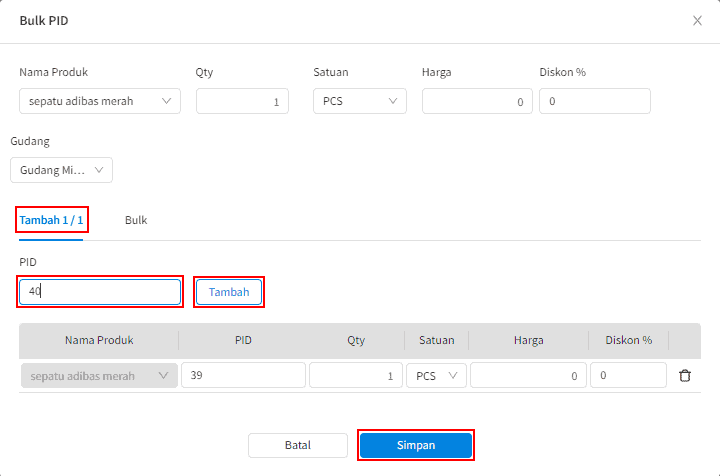
Task: Open the Nama Produk dropdown at top
Action: [100, 101]
